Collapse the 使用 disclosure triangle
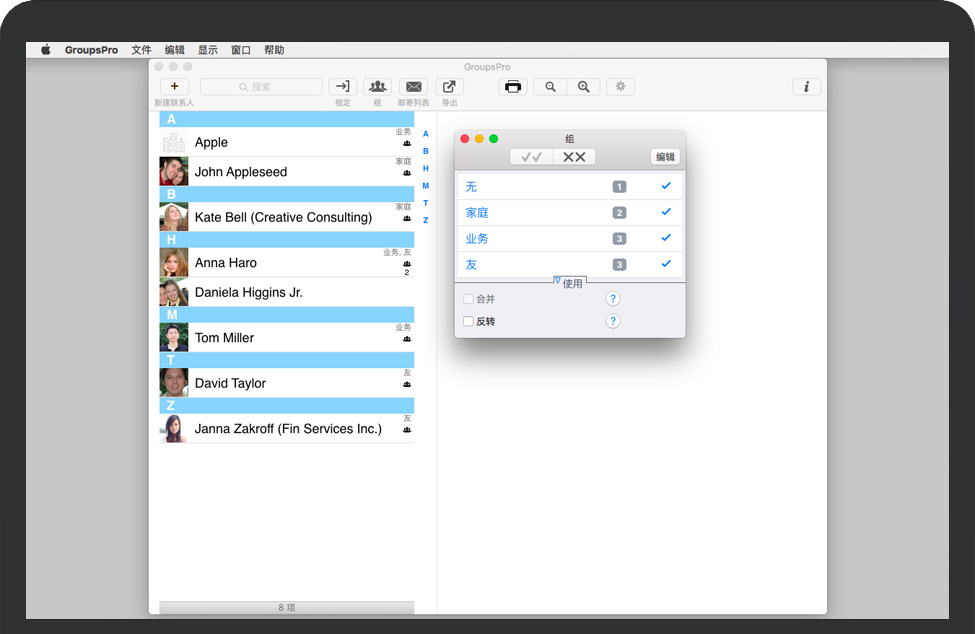Viewport: 975px width, 634px height. coord(557,282)
